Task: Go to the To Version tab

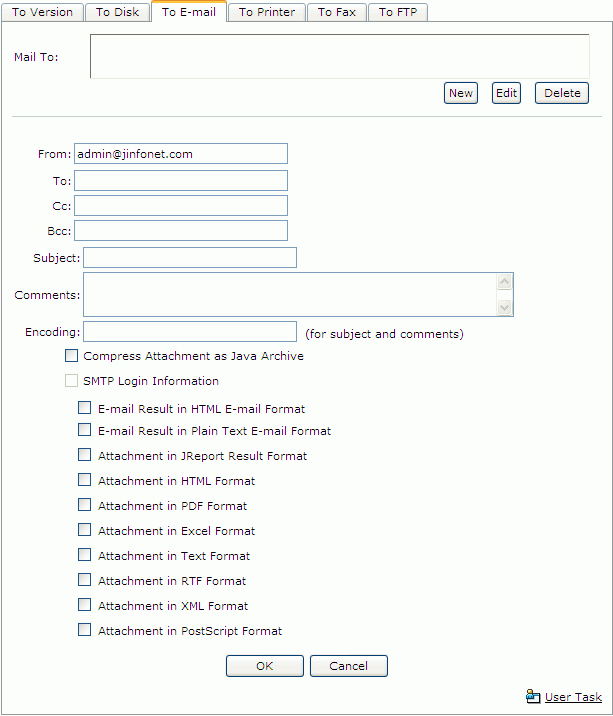Action: pos(42,12)
